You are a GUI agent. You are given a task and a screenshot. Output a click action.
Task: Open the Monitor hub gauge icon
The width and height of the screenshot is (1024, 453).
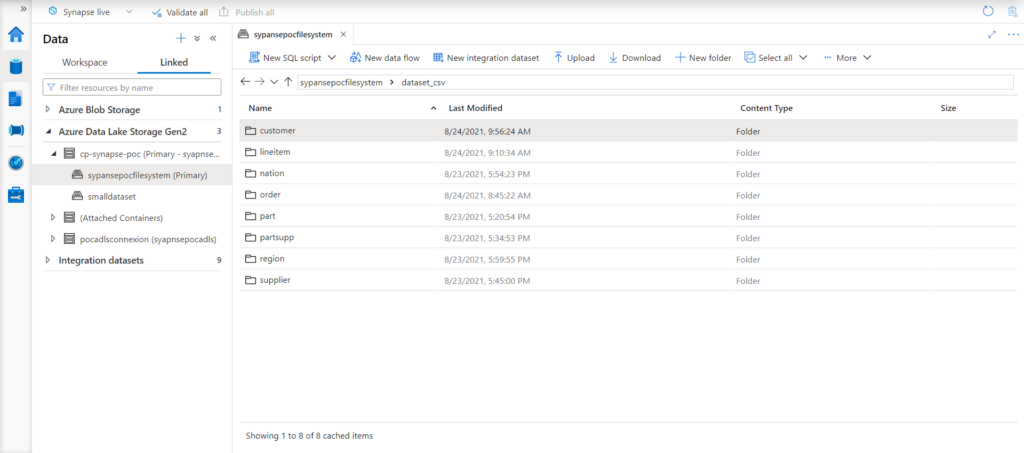(x=16, y=163)
